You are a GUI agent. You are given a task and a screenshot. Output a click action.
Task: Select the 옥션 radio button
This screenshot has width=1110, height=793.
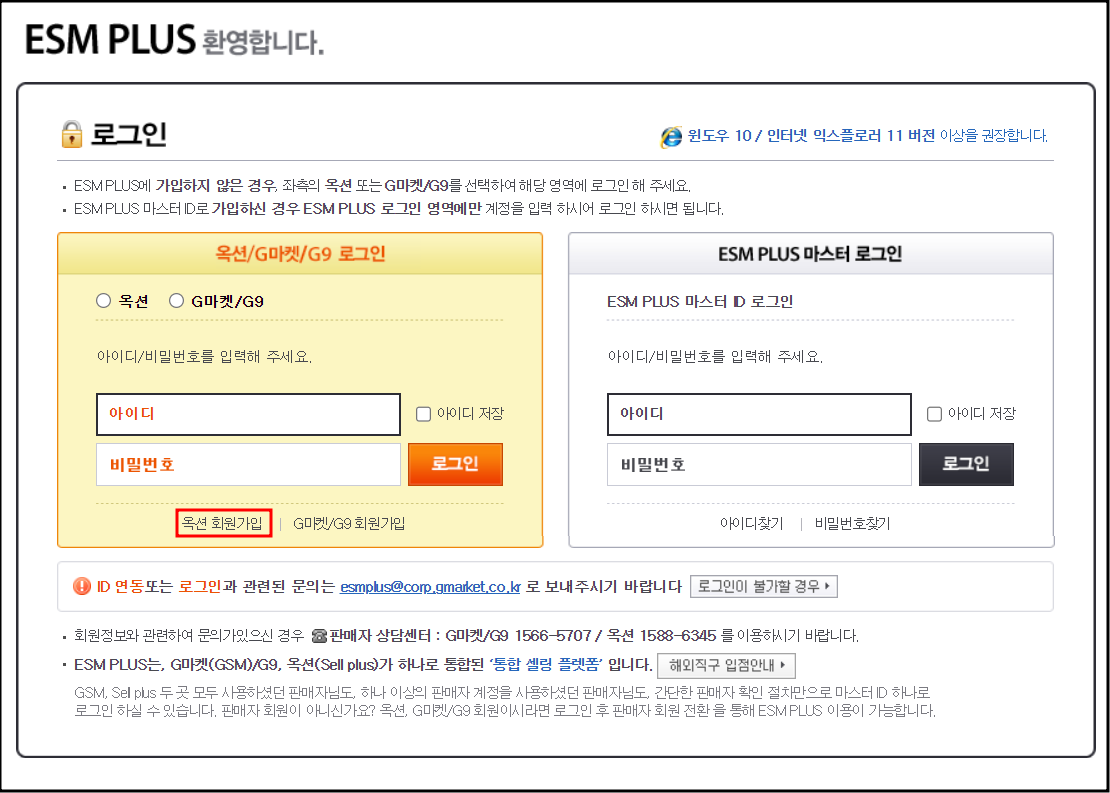point(103,302)
